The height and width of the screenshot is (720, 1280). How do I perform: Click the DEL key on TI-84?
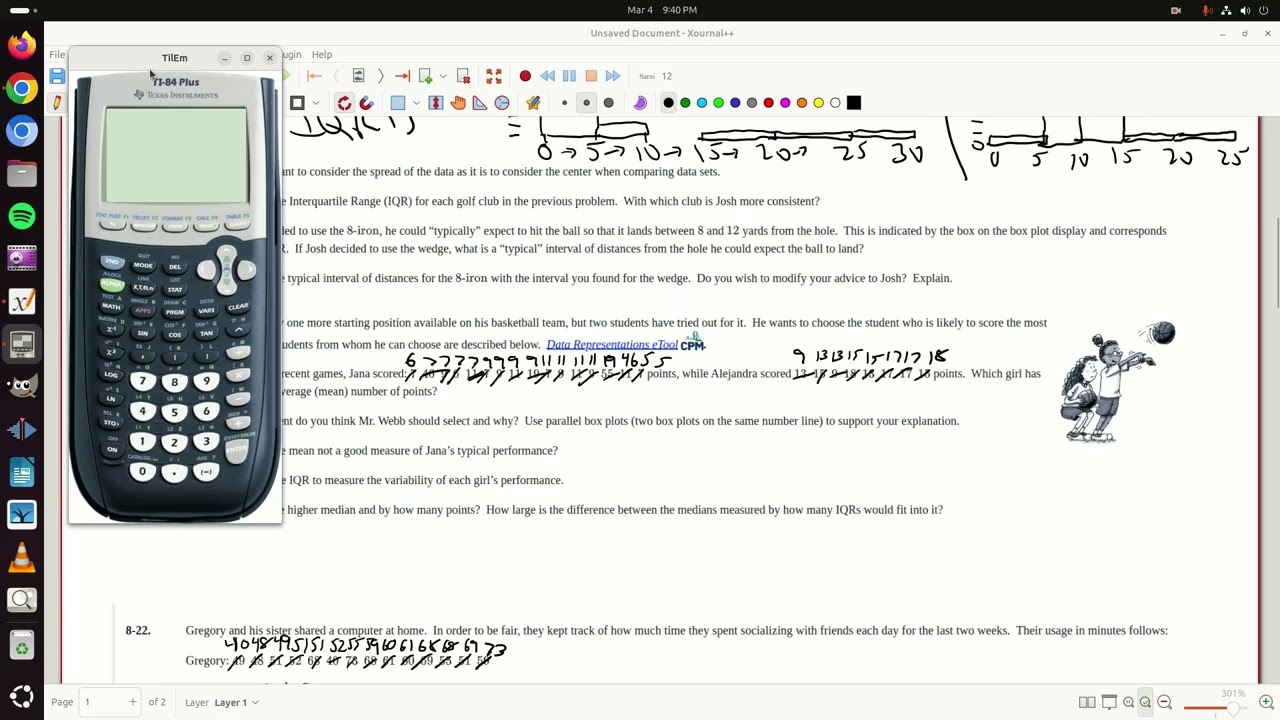[x=174, y=267]
